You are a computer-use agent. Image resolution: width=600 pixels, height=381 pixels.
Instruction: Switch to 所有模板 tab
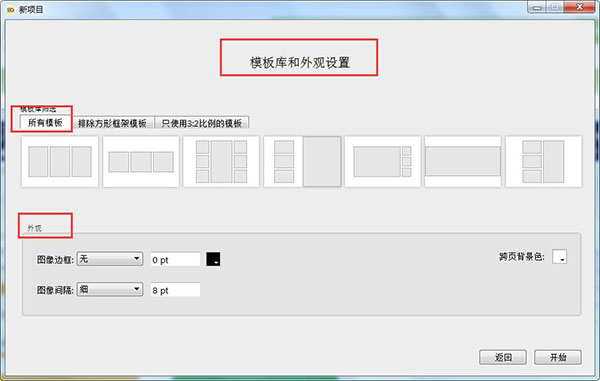(x=45, y=122)
